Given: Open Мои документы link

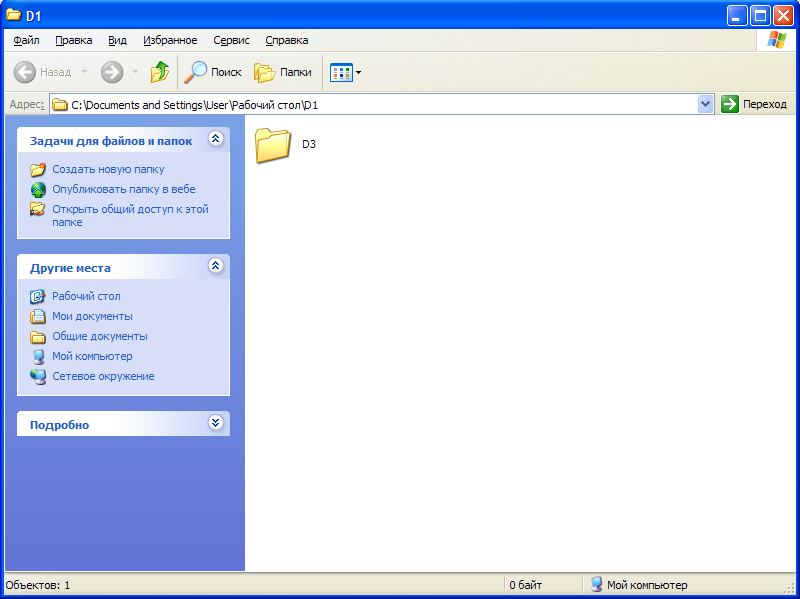Looking at the screenshot, I should 92,316.
